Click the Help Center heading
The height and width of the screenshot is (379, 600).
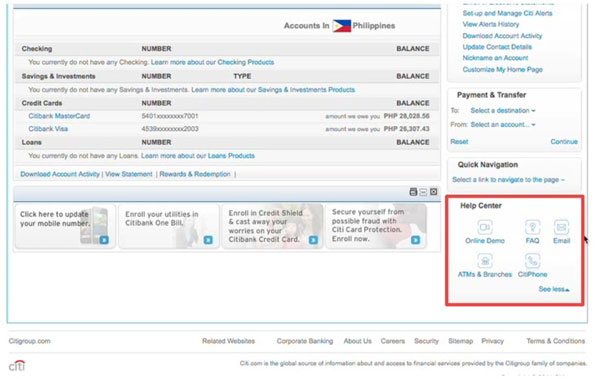[481, 206]
